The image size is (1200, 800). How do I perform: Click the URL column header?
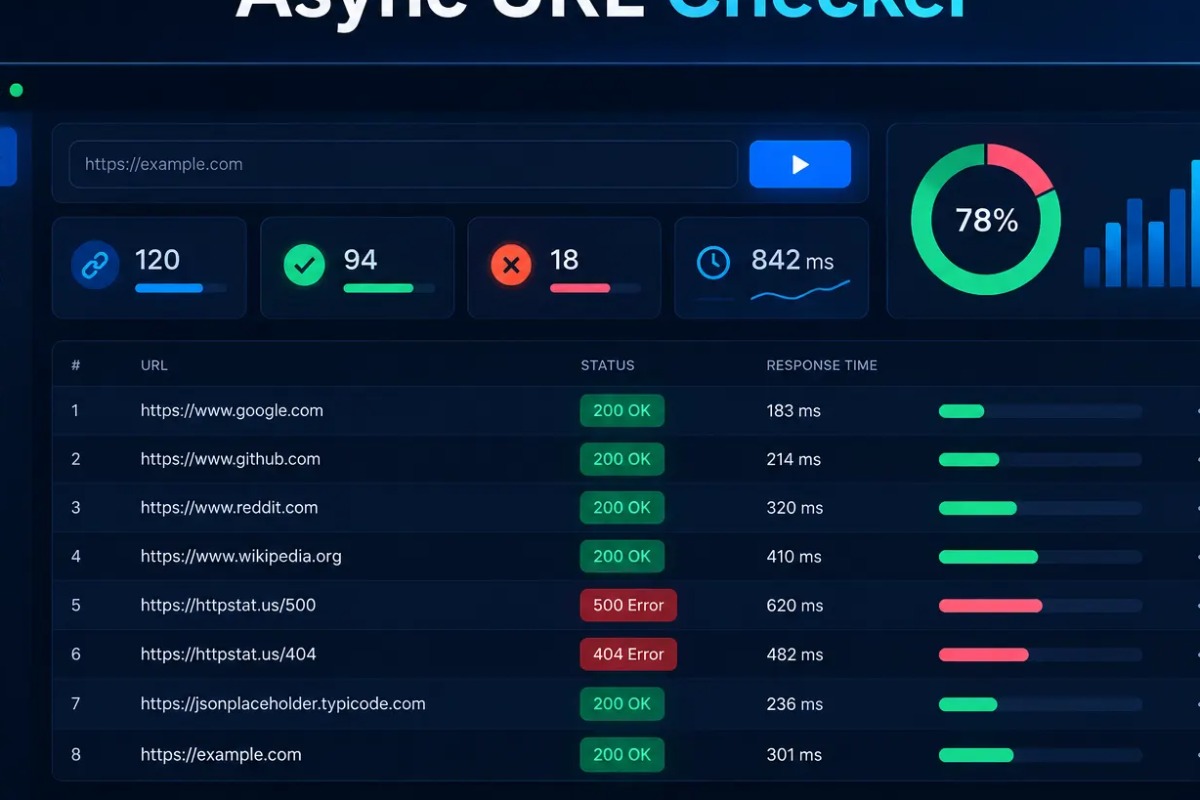pos(154,365)
